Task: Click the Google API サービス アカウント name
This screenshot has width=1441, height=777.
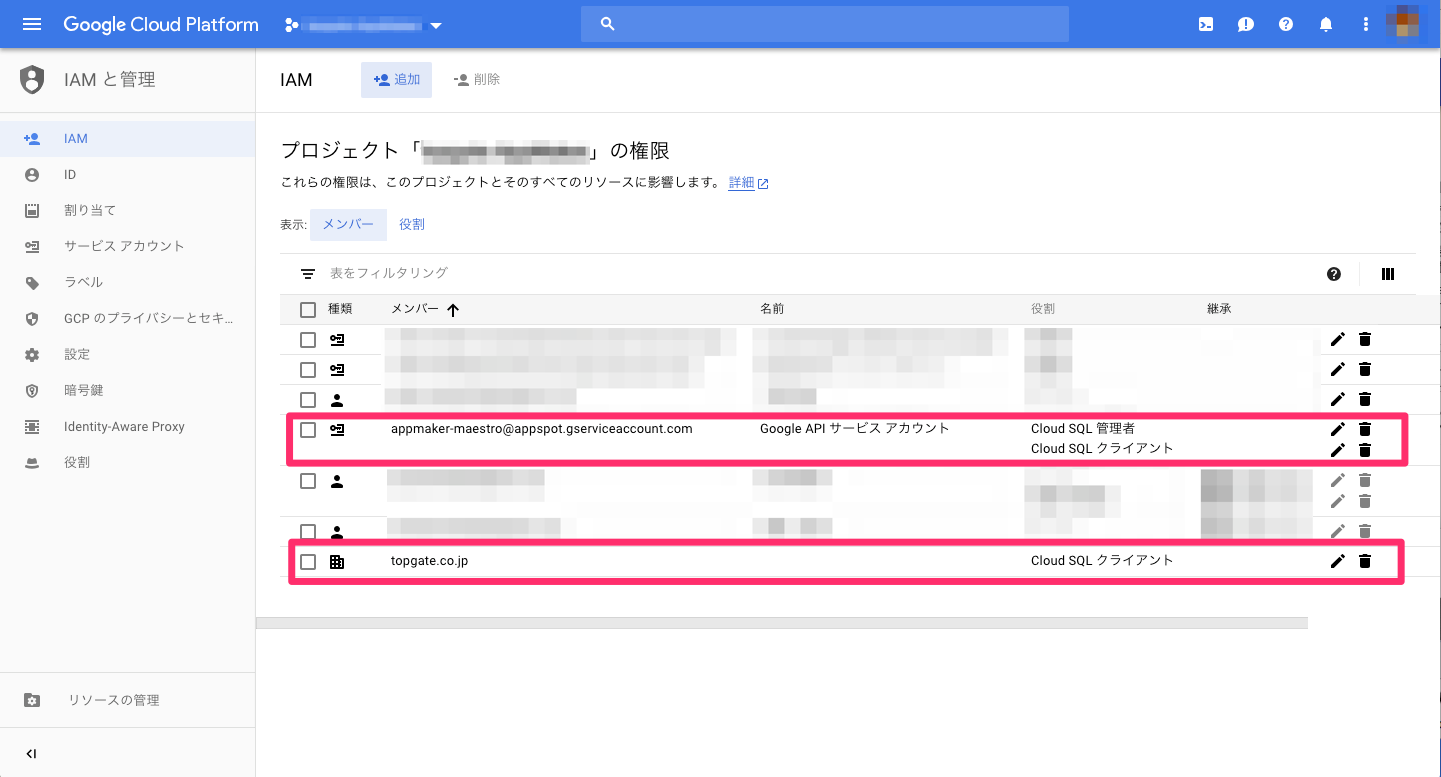Action: (x=854, y=429)
